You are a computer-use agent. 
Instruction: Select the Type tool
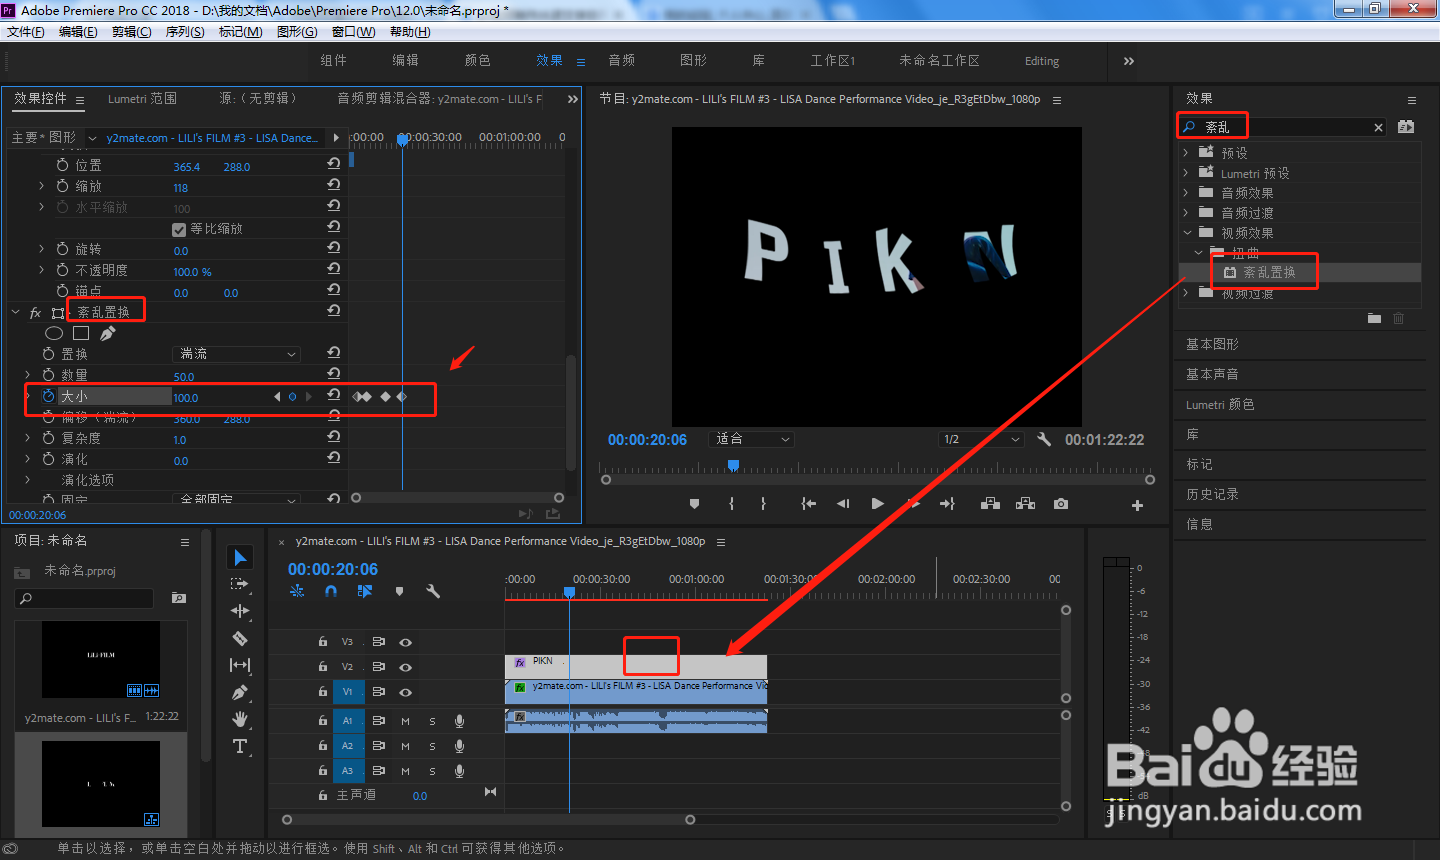click(x=240, y=746)
